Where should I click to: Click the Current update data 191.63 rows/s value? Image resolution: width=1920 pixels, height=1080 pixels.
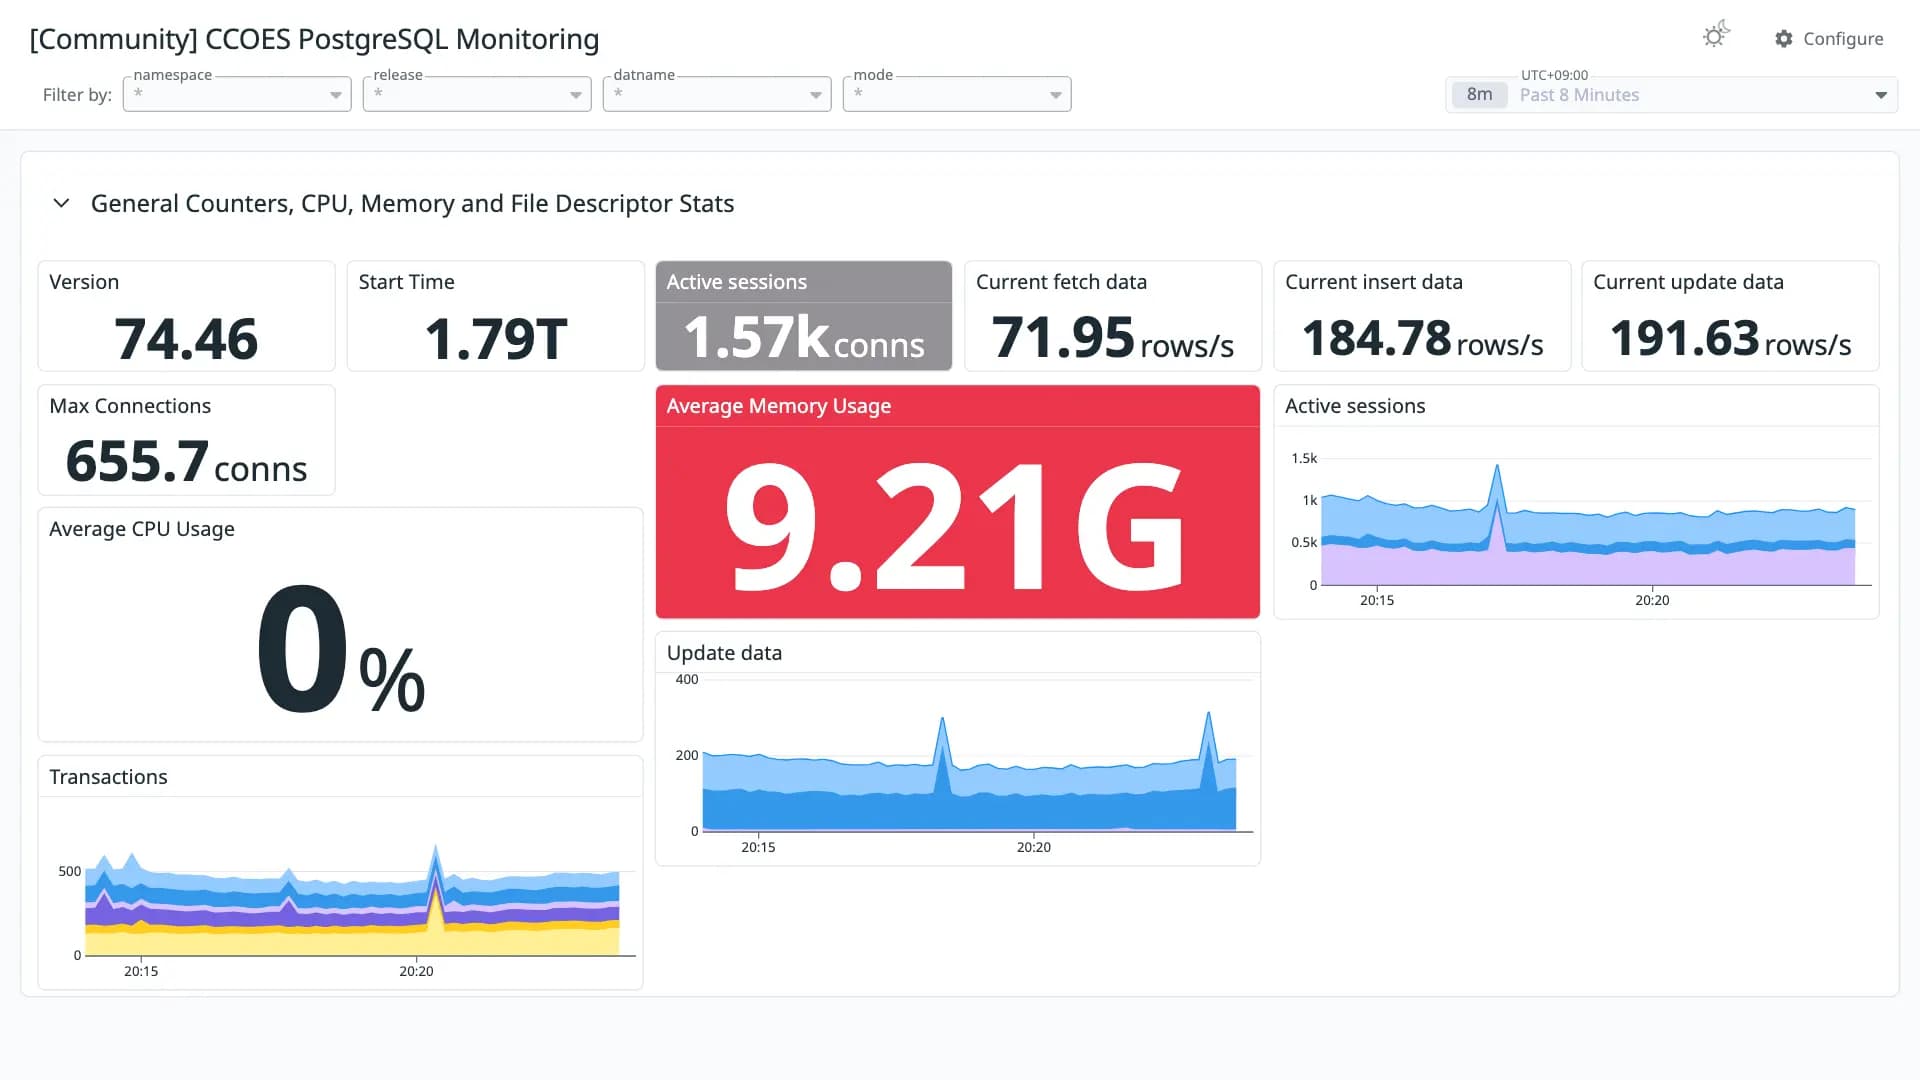click(x=1730, y=338)
